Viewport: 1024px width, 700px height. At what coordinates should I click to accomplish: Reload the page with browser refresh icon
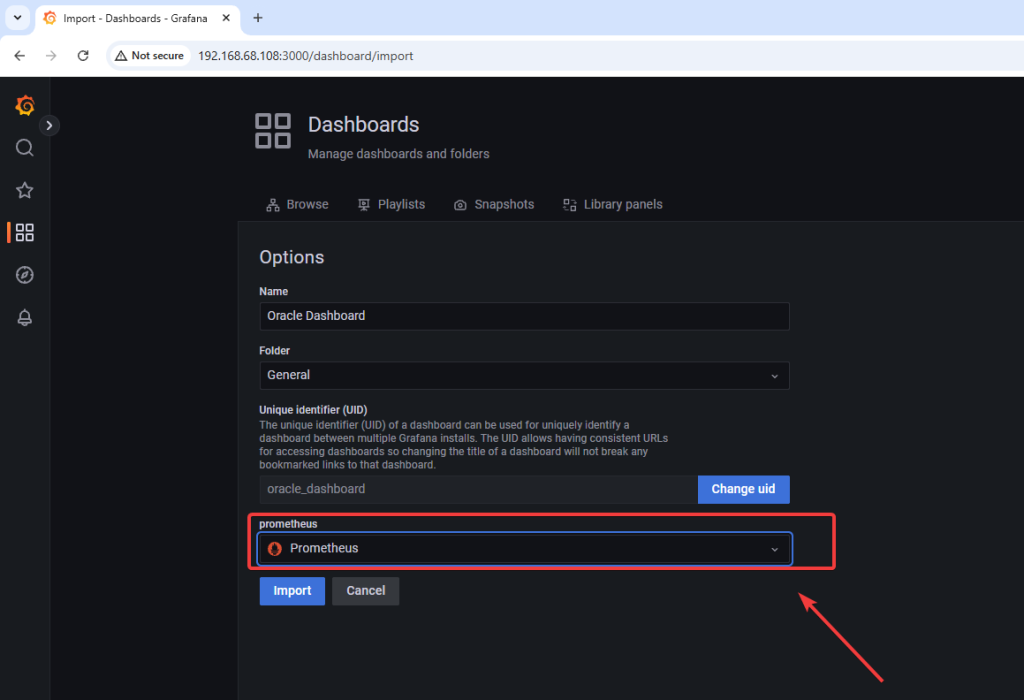83,56
